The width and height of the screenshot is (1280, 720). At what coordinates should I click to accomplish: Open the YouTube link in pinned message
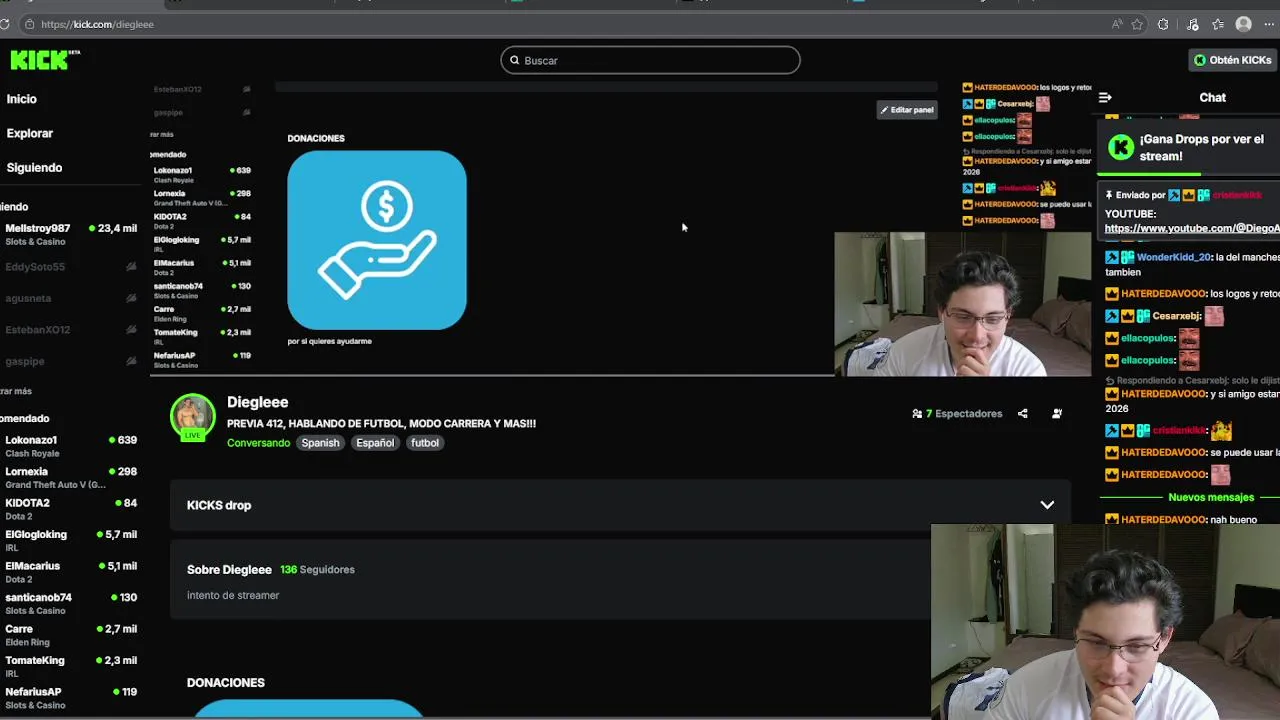pyautogui.click(x=1192, y=228)
